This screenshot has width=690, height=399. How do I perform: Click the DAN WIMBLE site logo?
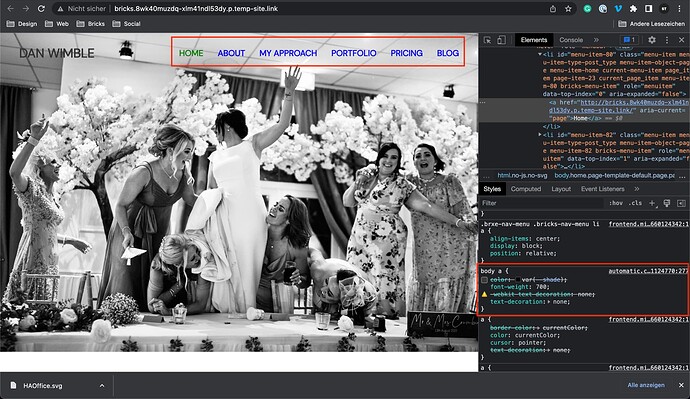57,53
